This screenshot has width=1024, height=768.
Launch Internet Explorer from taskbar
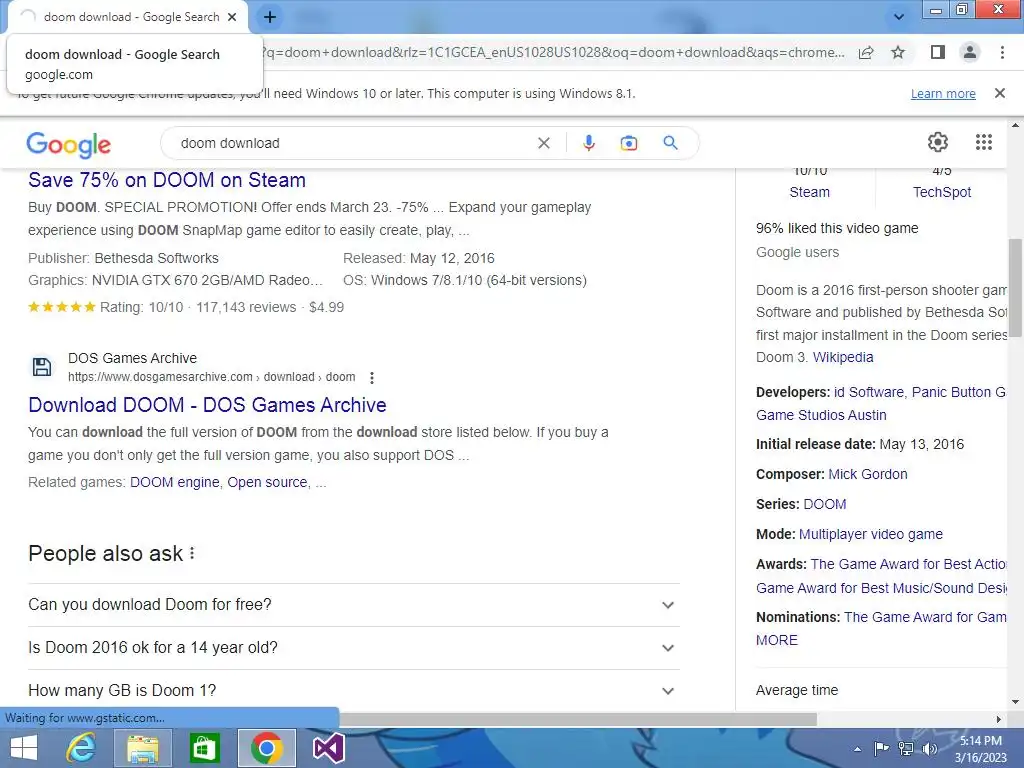[81, 748]
